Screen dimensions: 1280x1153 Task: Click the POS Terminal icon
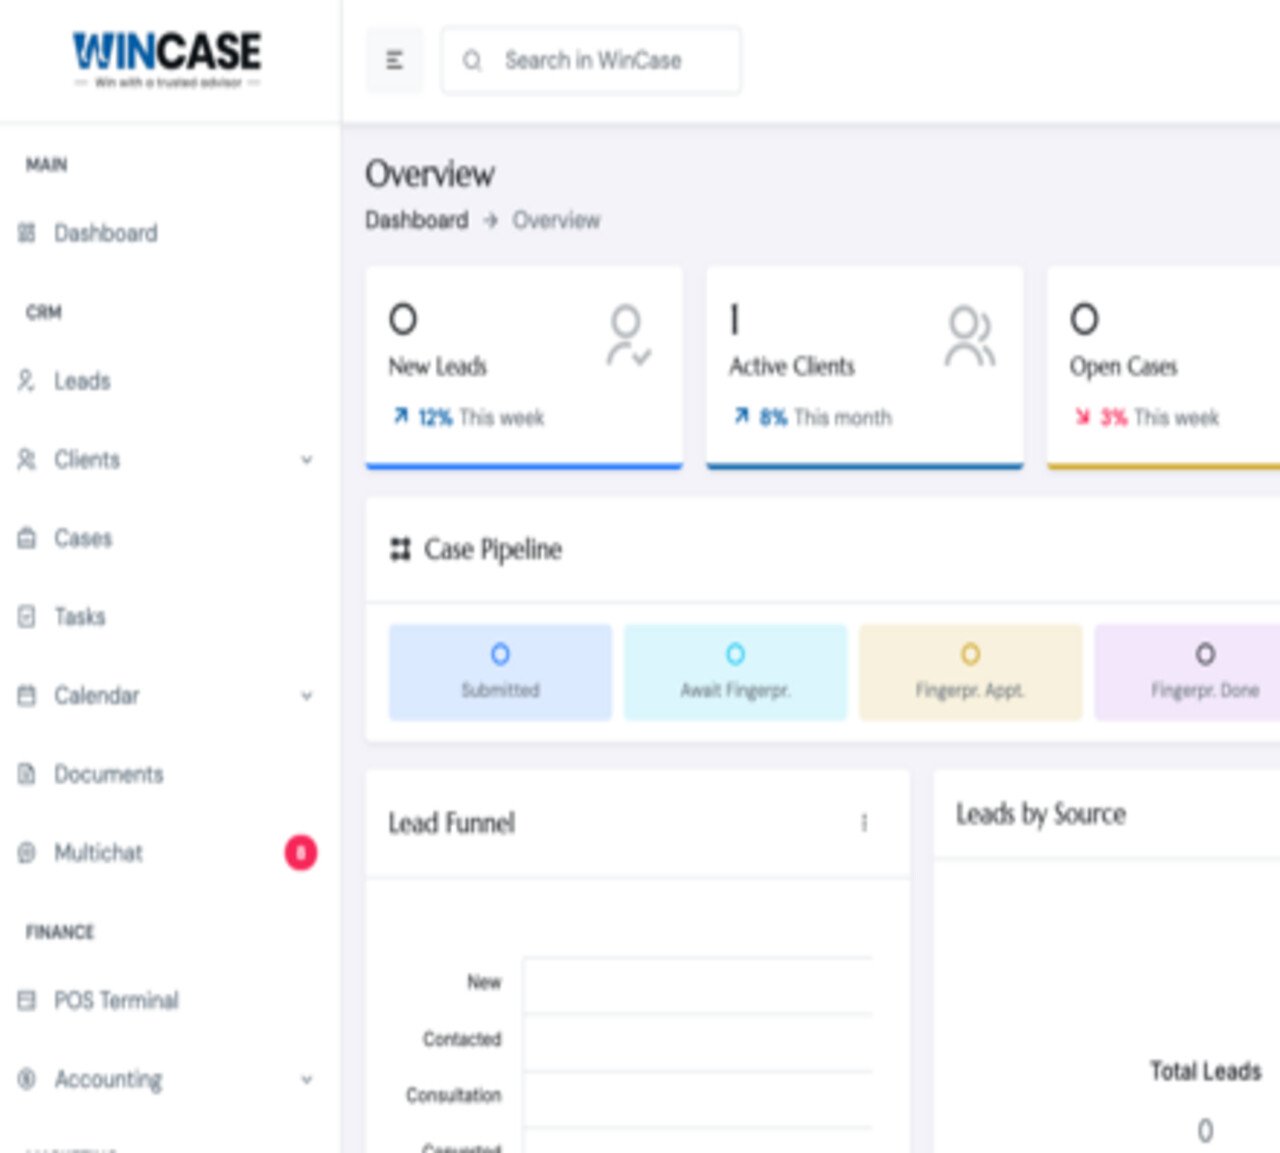[27, 1000]
